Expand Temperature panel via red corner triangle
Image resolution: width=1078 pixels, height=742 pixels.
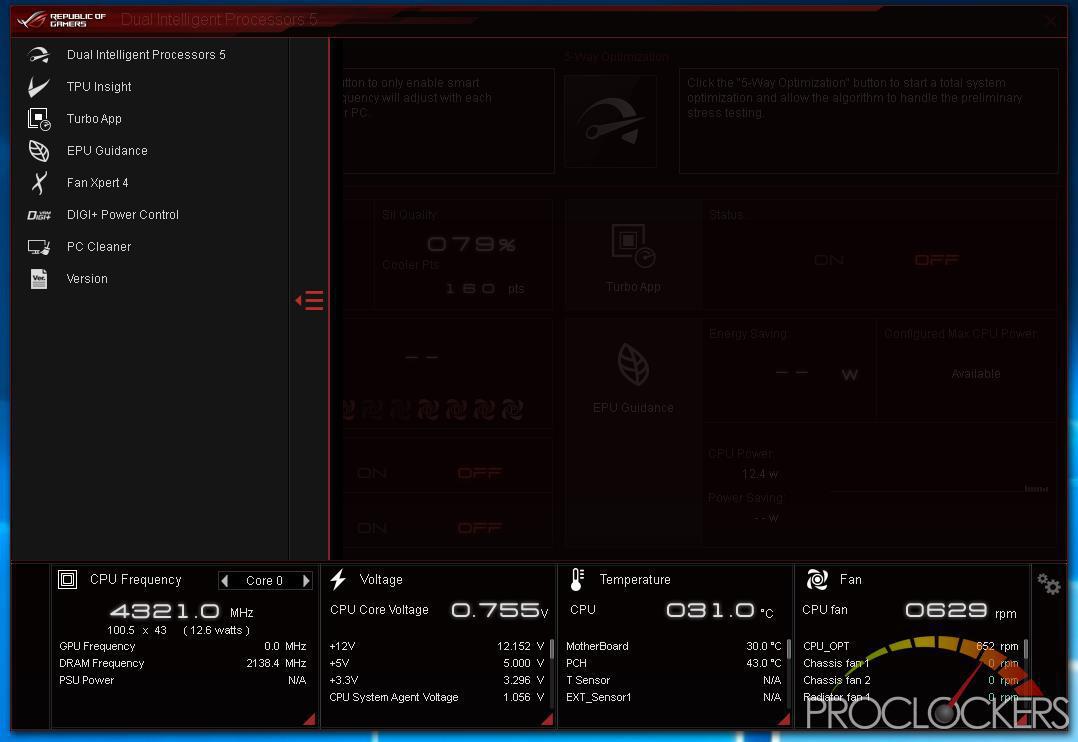[784, 719]
